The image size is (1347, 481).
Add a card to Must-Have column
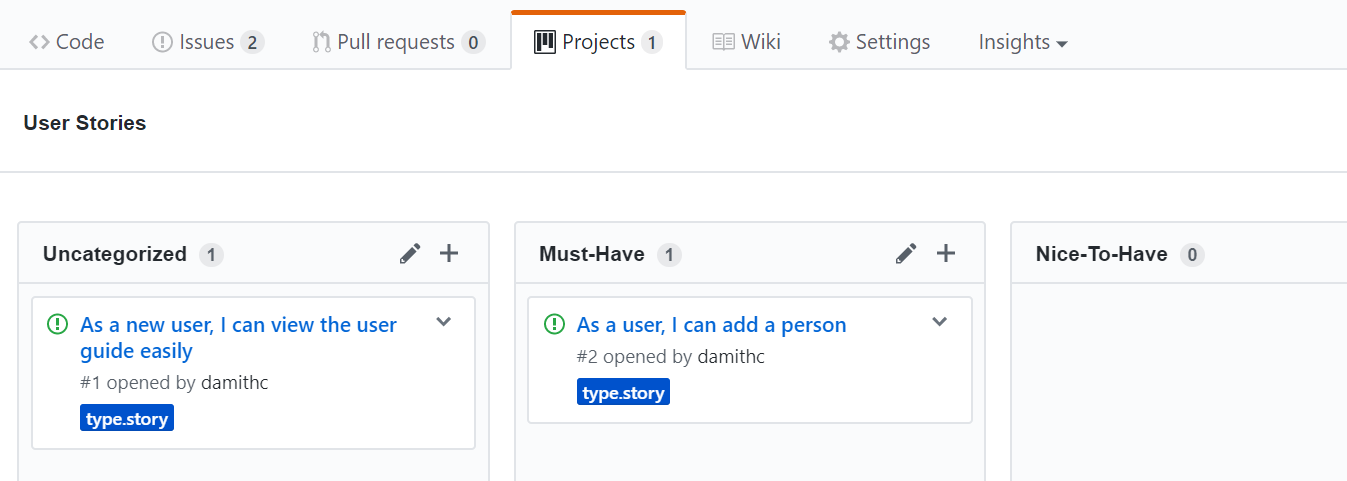click(x=946, y=254)
